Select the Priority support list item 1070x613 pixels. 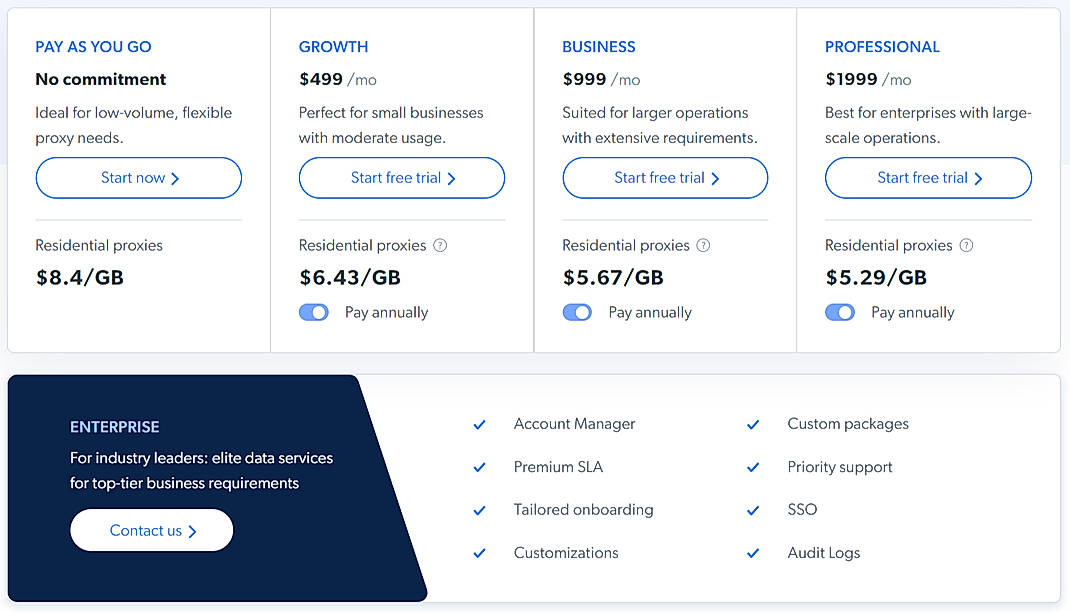pyautogui.click(x=839, y=468)
